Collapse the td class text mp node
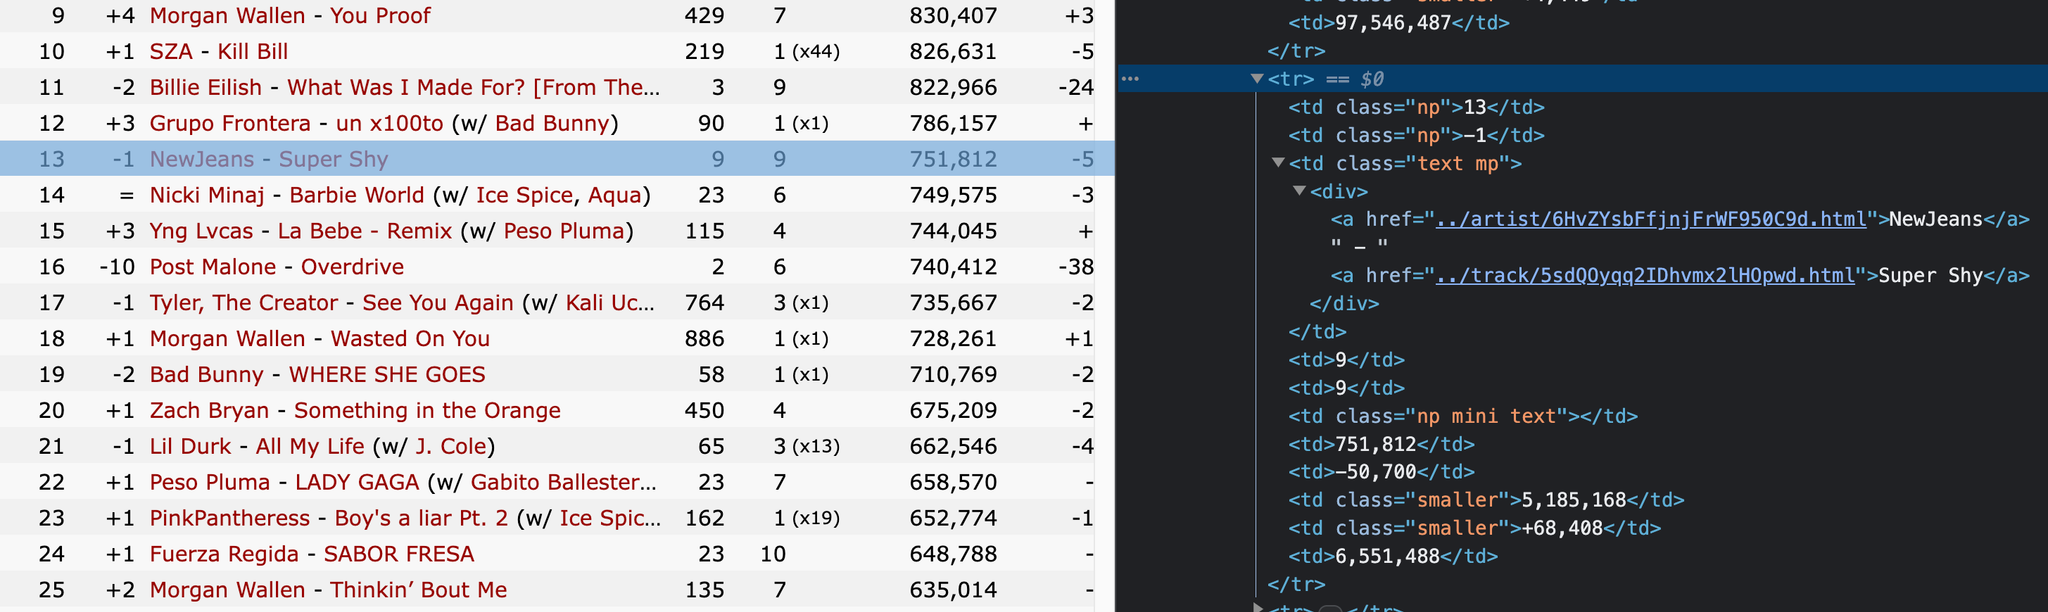 point(1278,163)
